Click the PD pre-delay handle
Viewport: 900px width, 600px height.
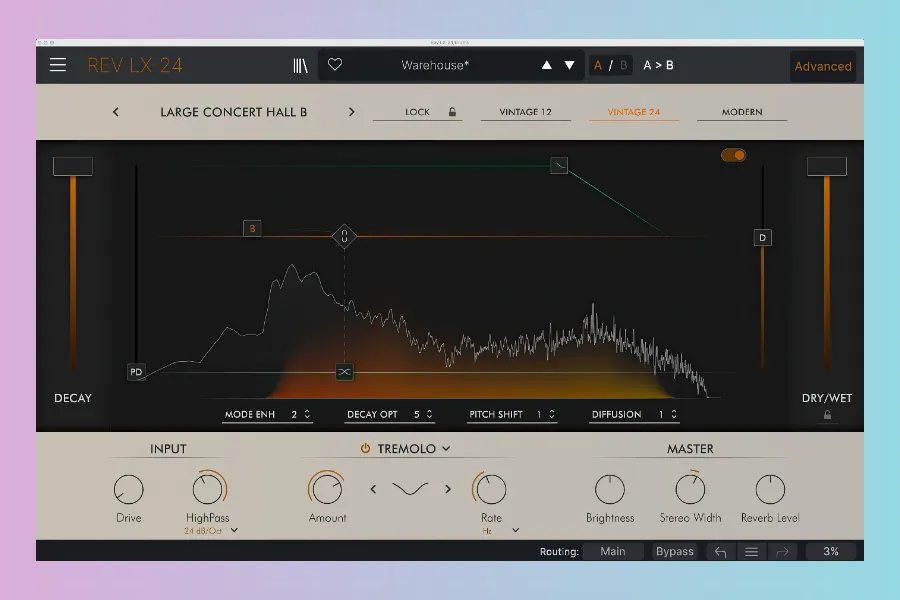pos(136,372)
